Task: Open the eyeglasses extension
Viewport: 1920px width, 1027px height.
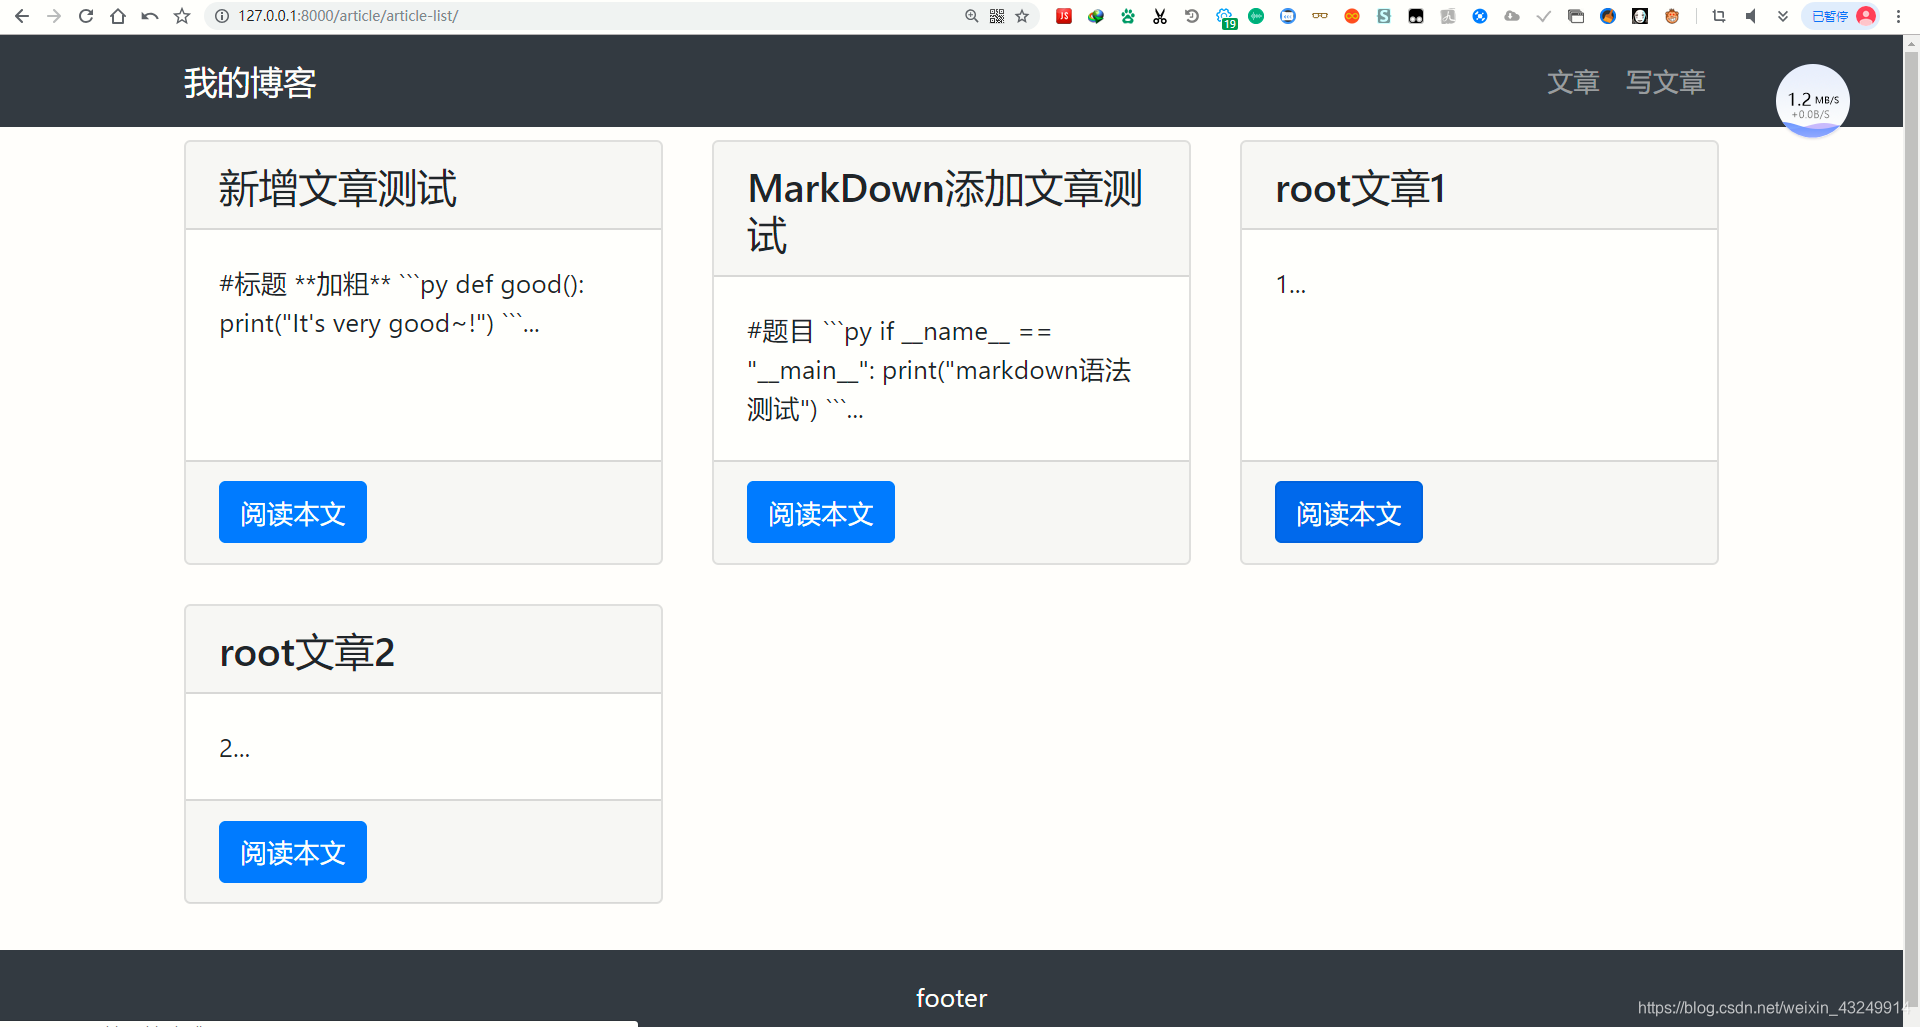Action: coord(1320,16)
